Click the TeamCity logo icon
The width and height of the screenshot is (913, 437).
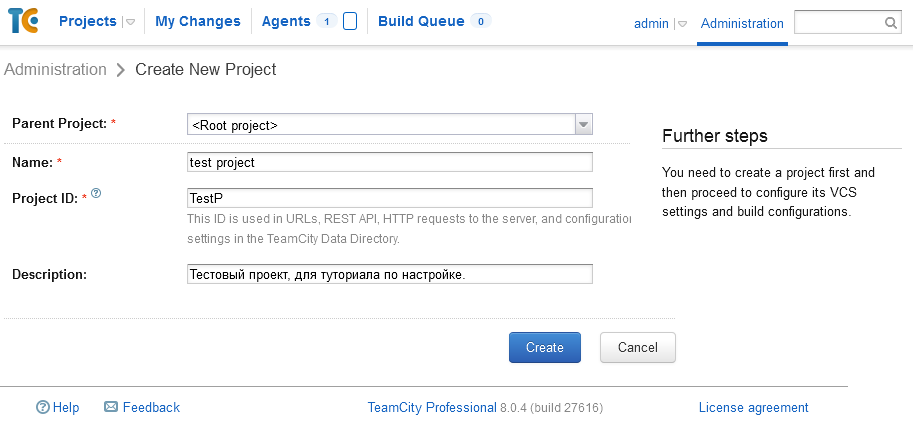tap(23, 21)
